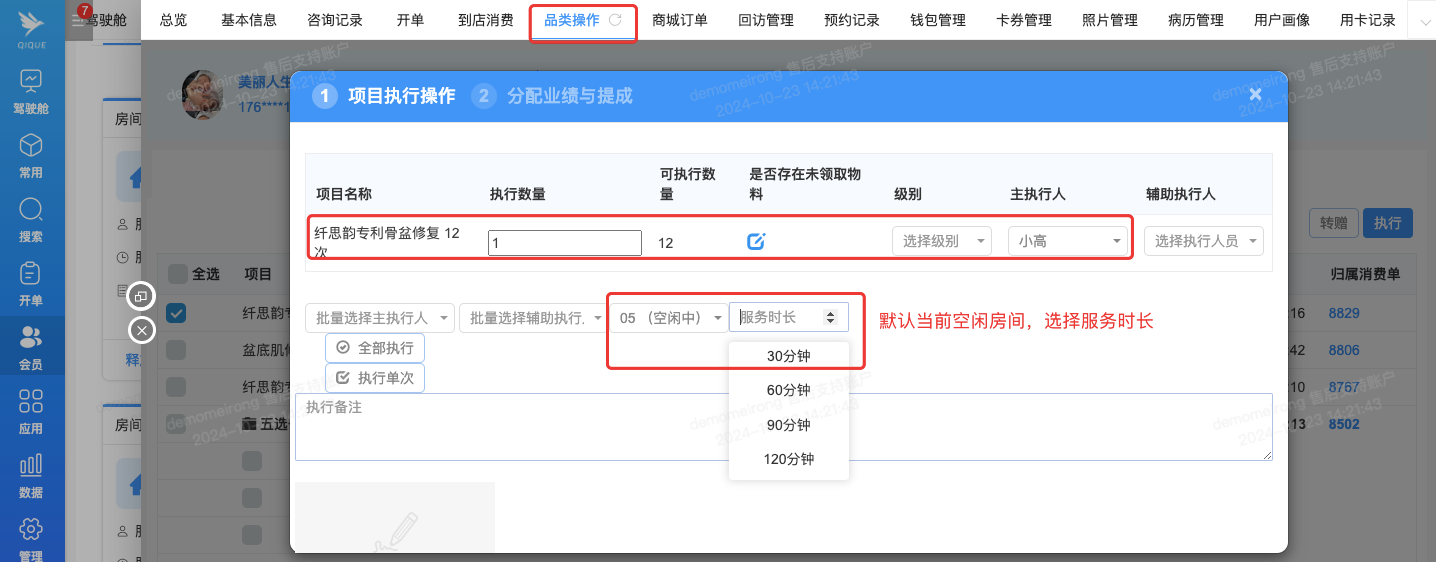
Task: Open the 搜索 search sidebar icon
Action: point(31,210)
